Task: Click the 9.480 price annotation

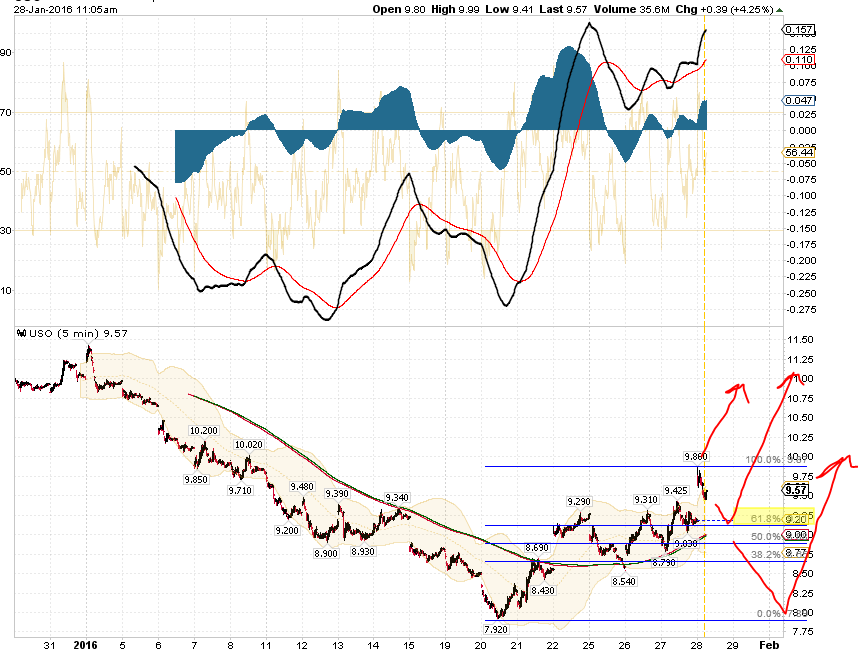Action: [x=302, y=487]
